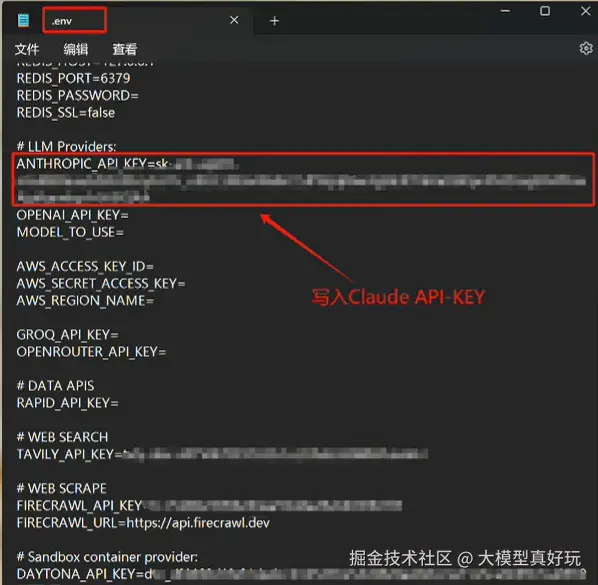Click the REDIS_PORT=6379 line
The width and height of the screenshot is (598, 585).
(x=73, y=79)
